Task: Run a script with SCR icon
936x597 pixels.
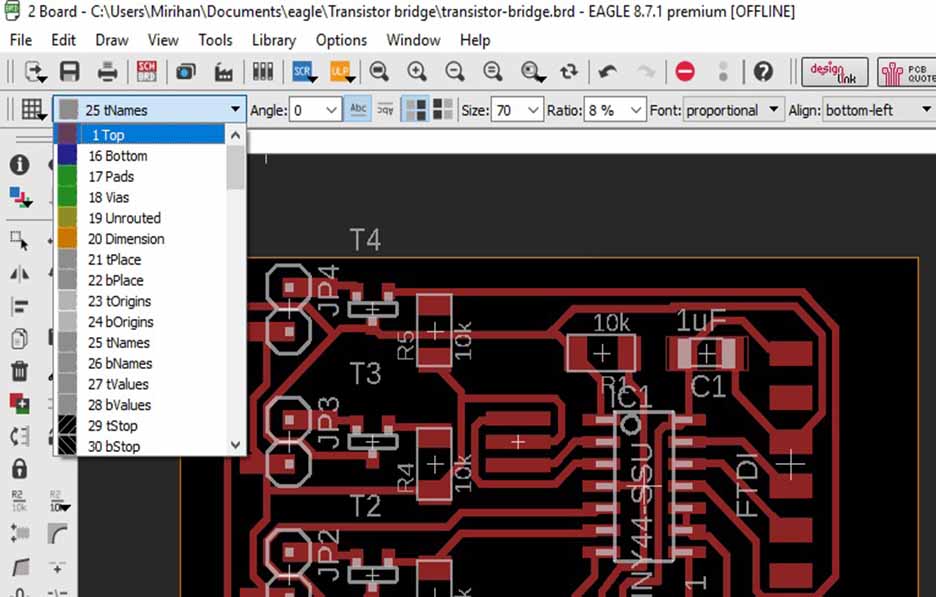Action: [x=304, y=72]
